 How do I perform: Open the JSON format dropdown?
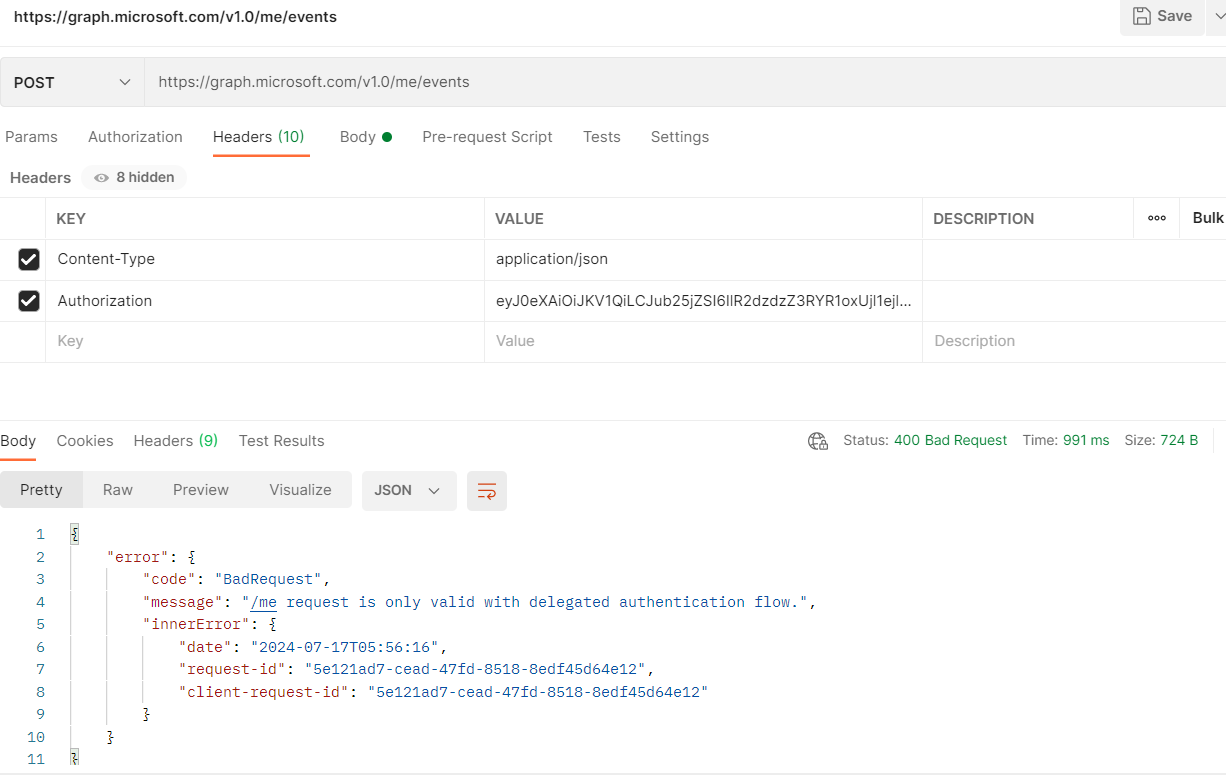(x=409, y=490)
